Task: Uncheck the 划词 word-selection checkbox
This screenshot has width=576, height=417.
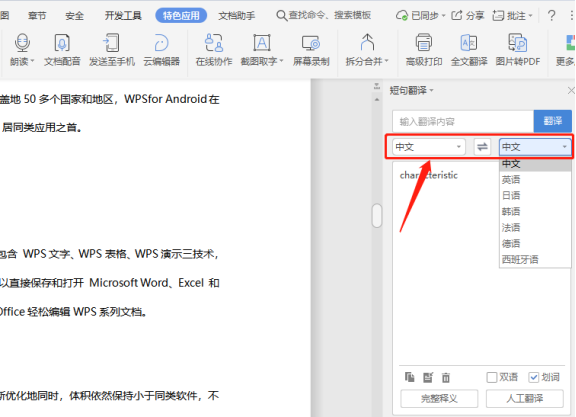Action: 533,377
